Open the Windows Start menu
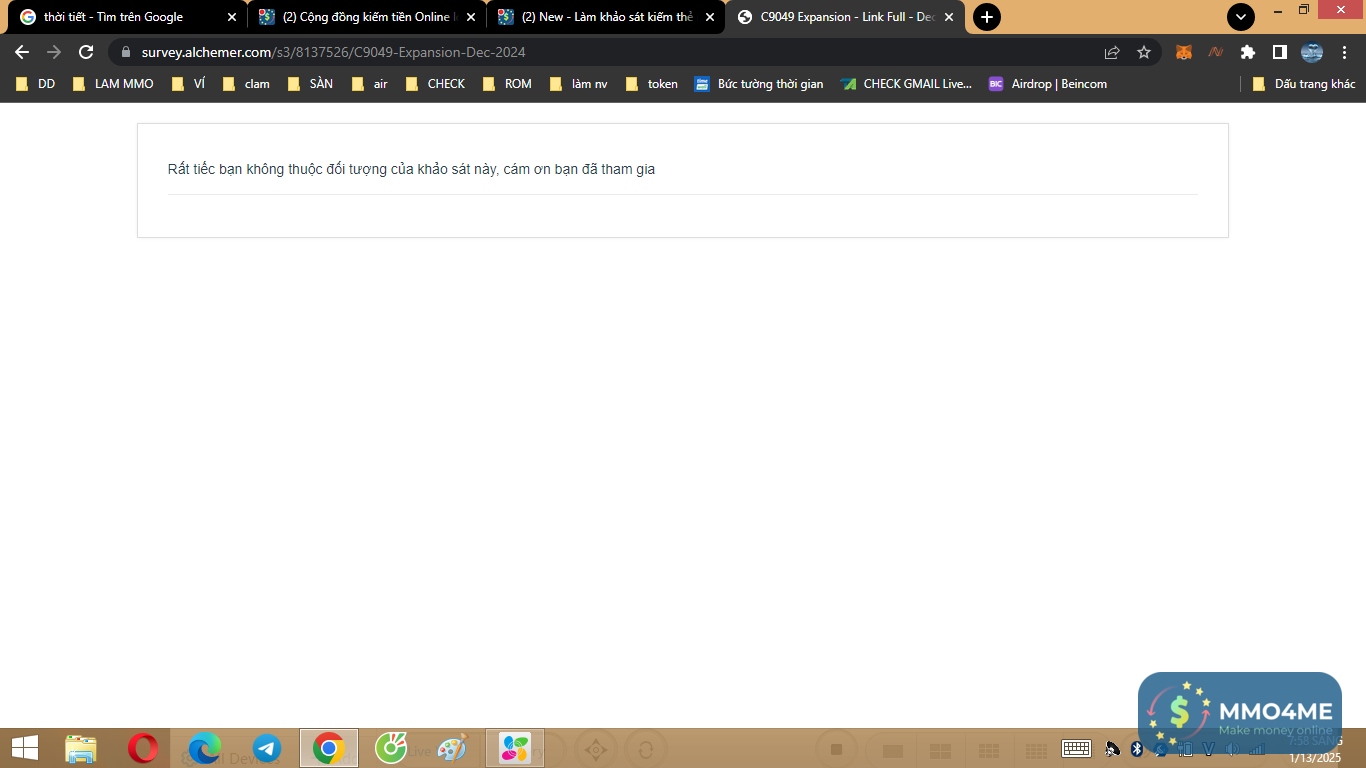The height and width of the screenshot is (768, 1366). [25, 748]
